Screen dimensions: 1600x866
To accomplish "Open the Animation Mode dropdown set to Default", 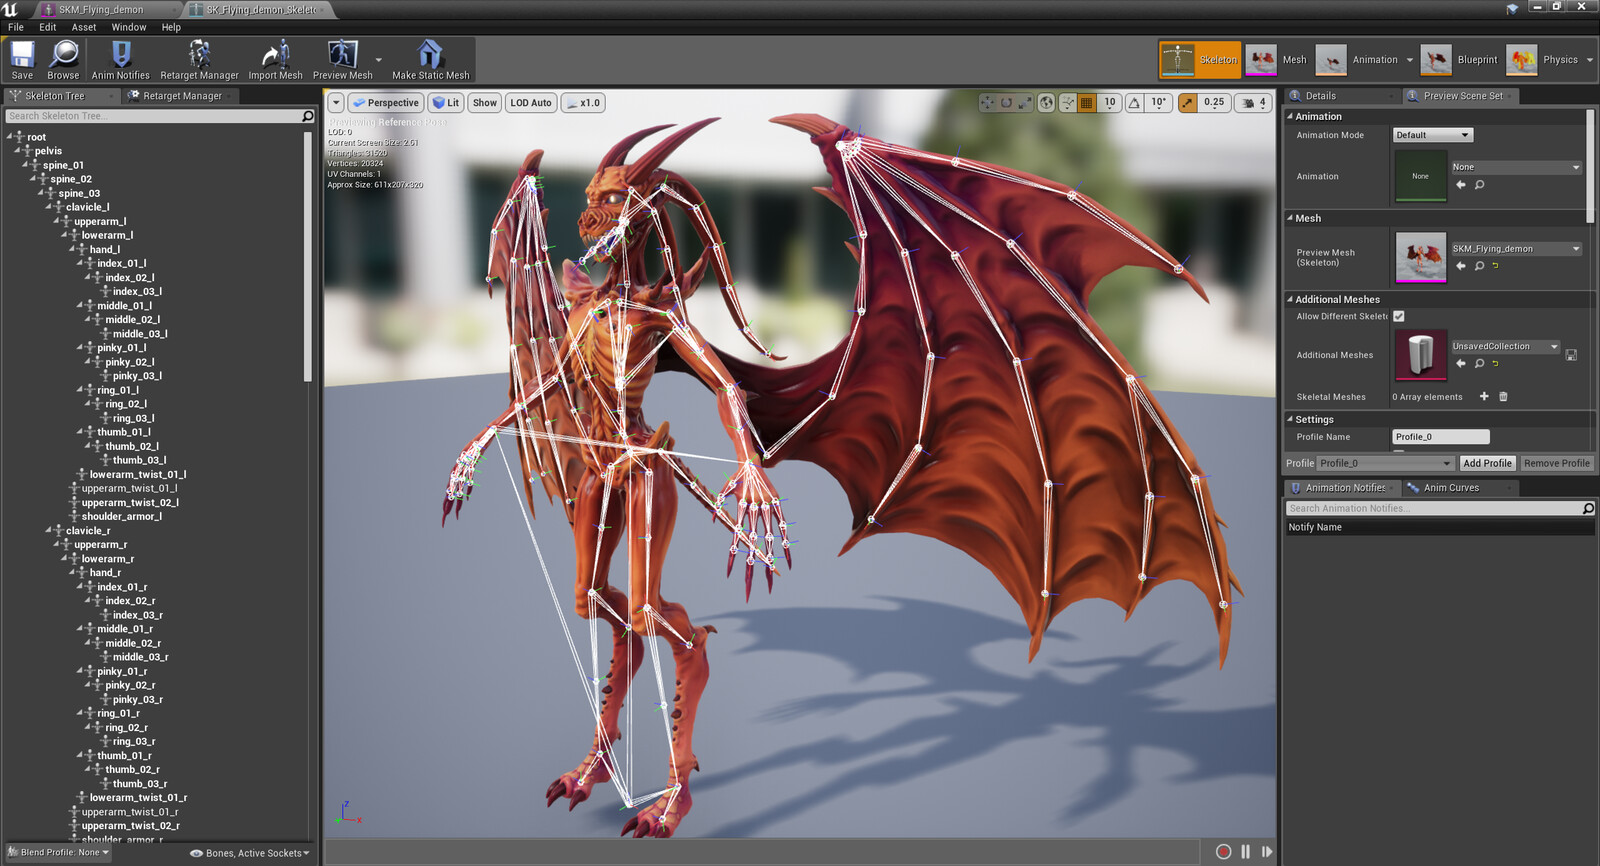I will (x=1432, y=135).
